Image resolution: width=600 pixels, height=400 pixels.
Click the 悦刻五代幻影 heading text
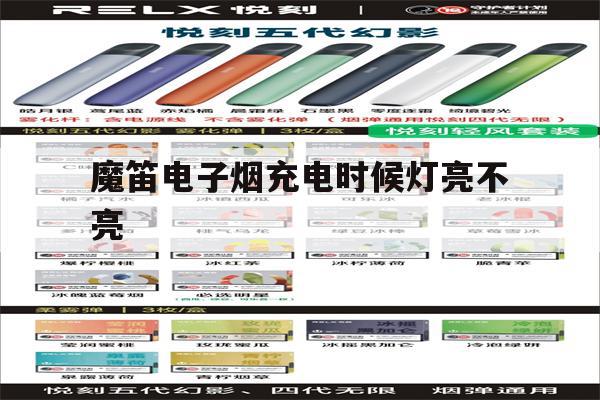coord(300,33)
